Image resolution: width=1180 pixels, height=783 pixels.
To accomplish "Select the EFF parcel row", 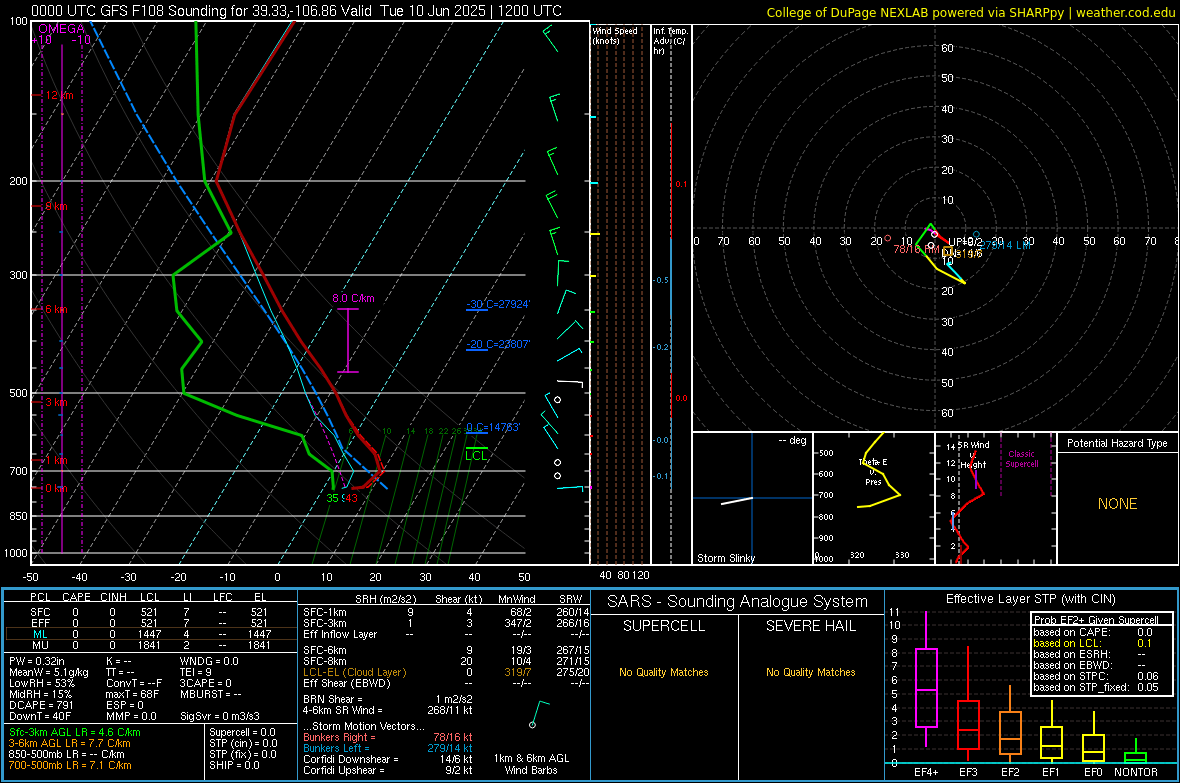I will click(x=150, y=623).
